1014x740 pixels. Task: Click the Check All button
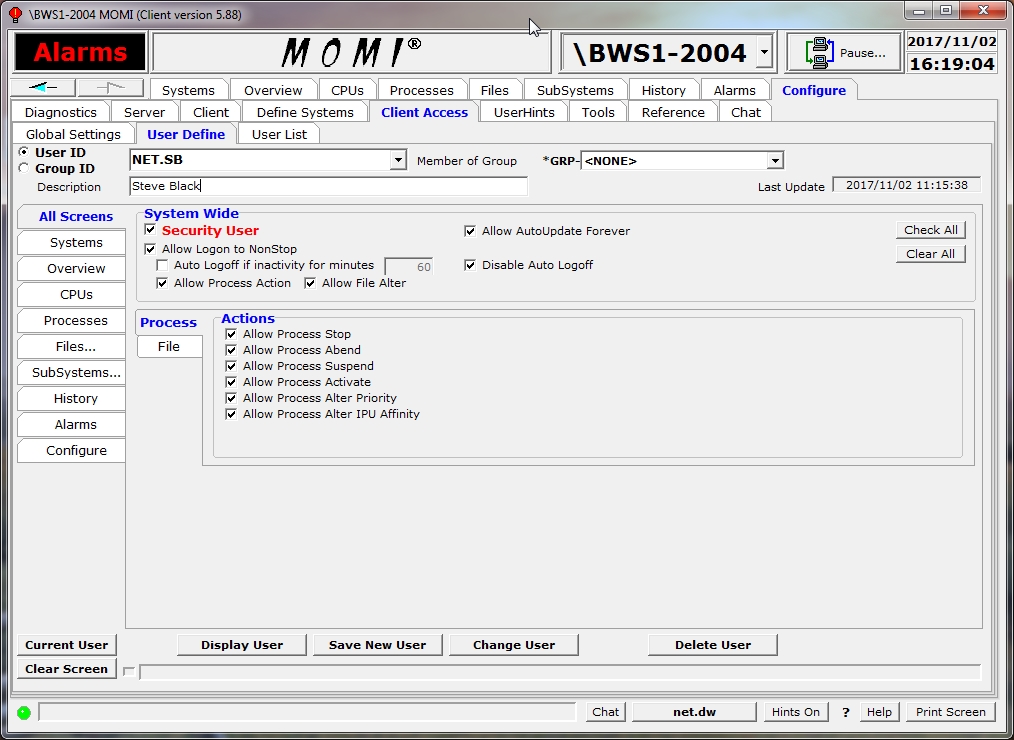coord(930,230)
